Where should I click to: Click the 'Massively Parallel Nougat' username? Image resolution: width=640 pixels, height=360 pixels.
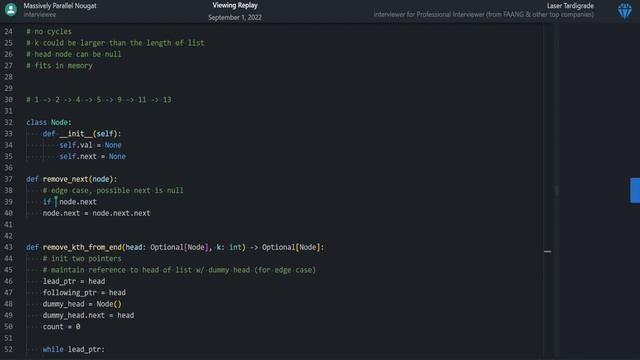pos(60,6)
